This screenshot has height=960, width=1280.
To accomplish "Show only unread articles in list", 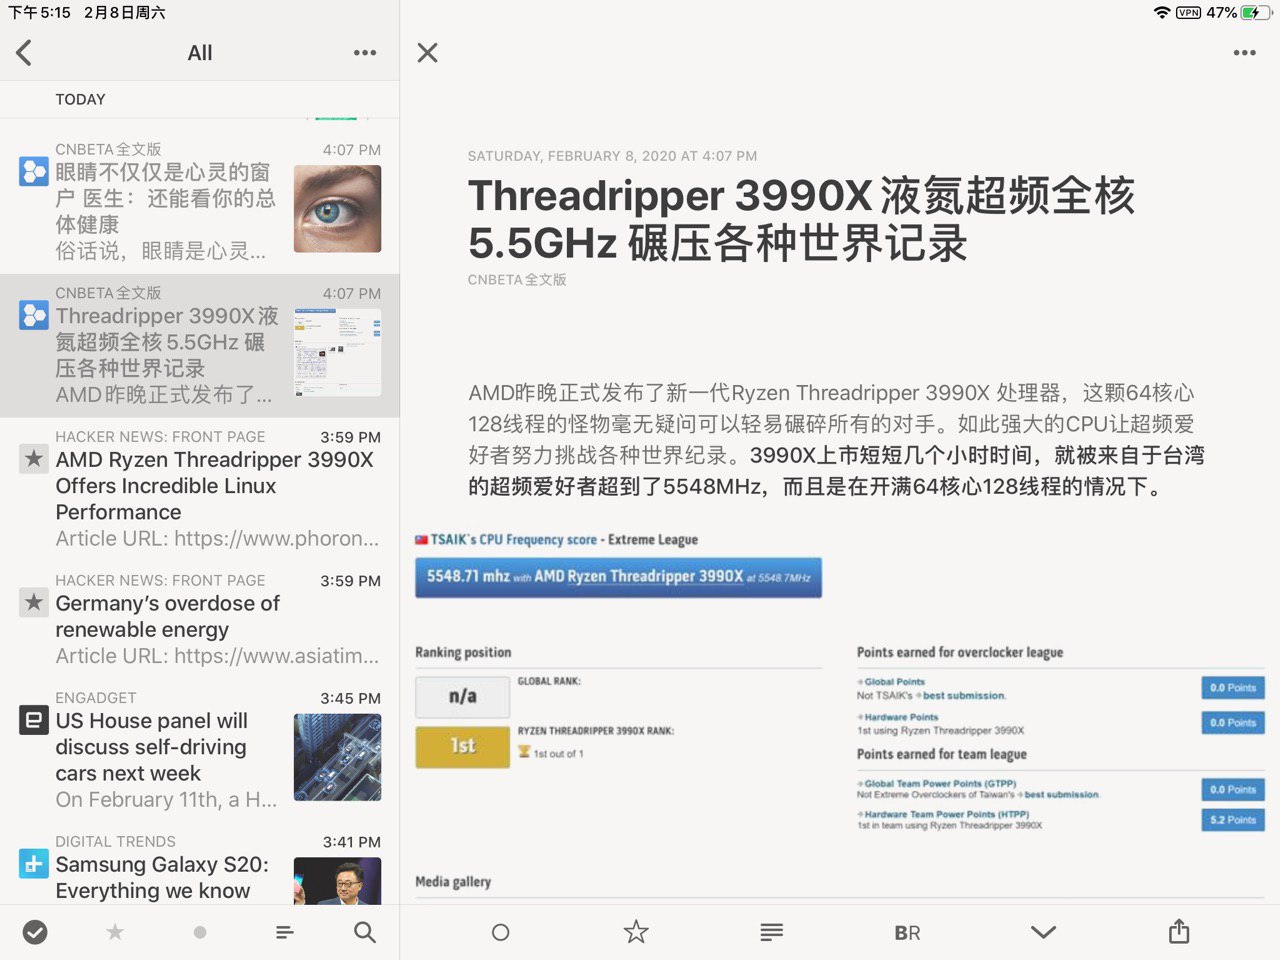I will tap(200, 932).
